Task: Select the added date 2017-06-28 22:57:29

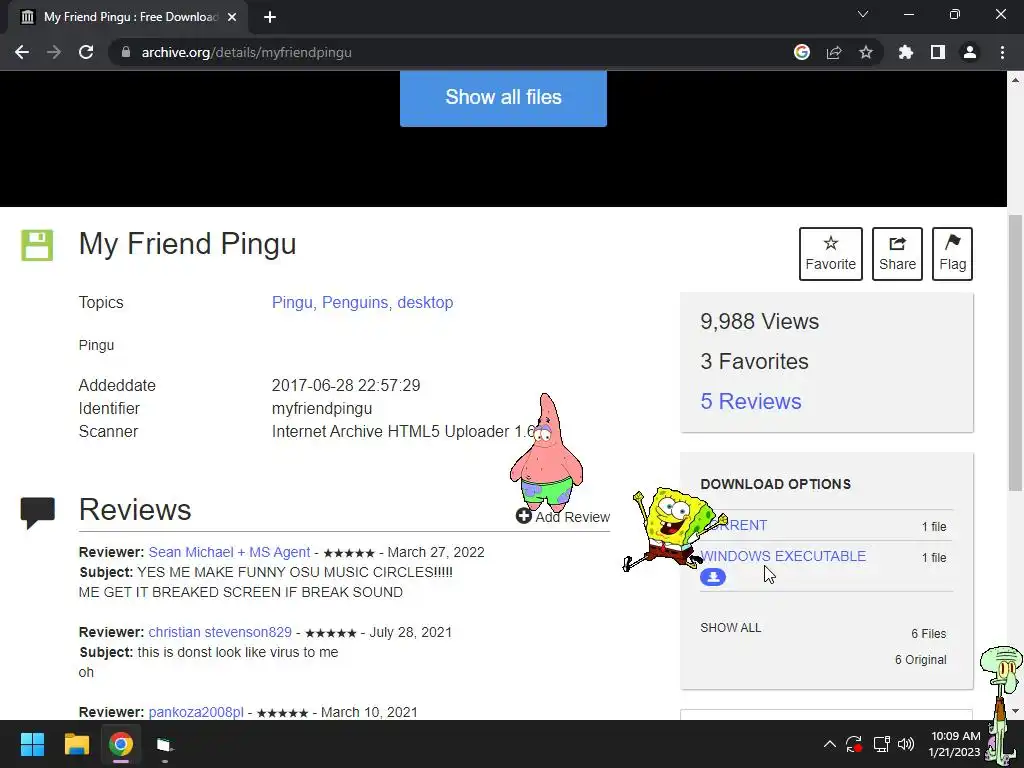Action: (x=346, y=385)
